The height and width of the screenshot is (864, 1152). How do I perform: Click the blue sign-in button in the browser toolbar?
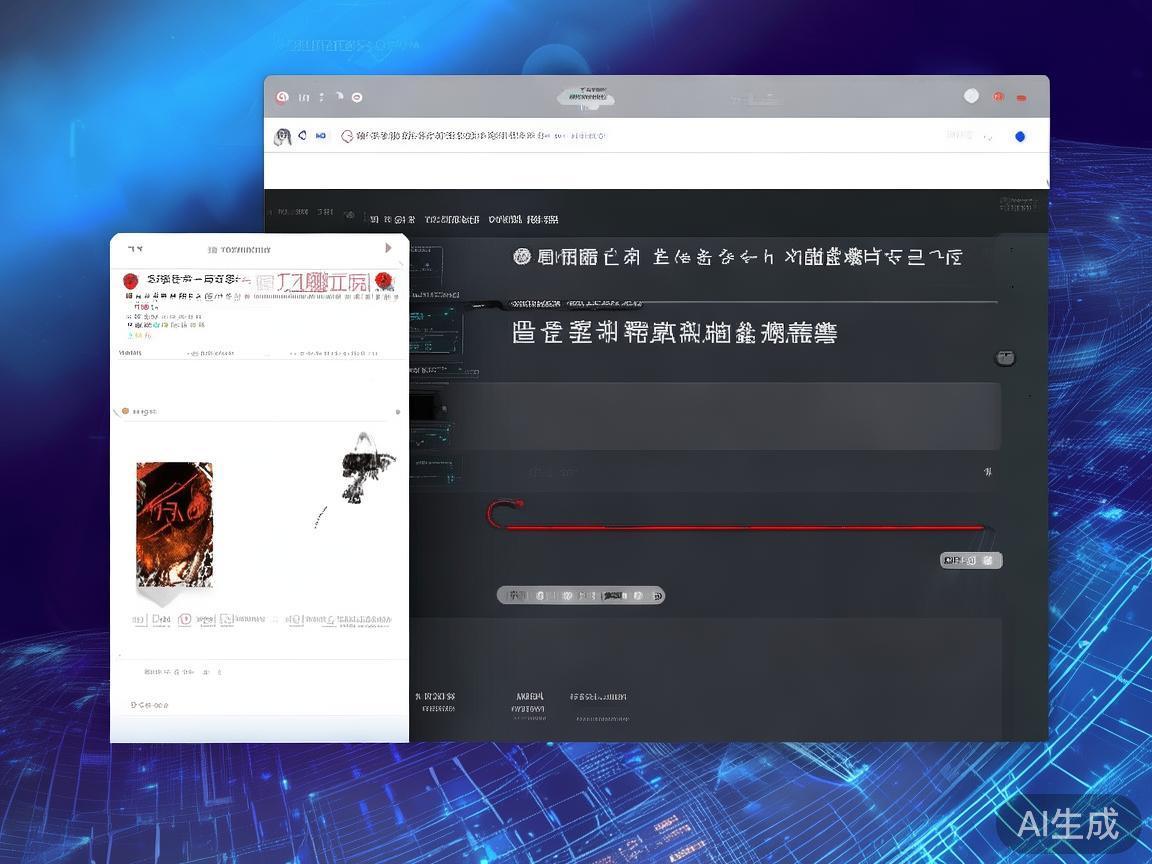click(1020, 136)
